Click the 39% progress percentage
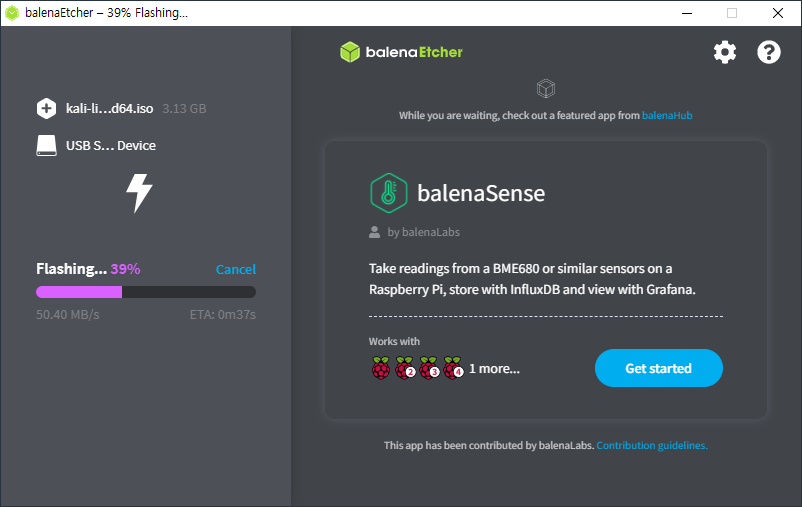 (125, 269)
